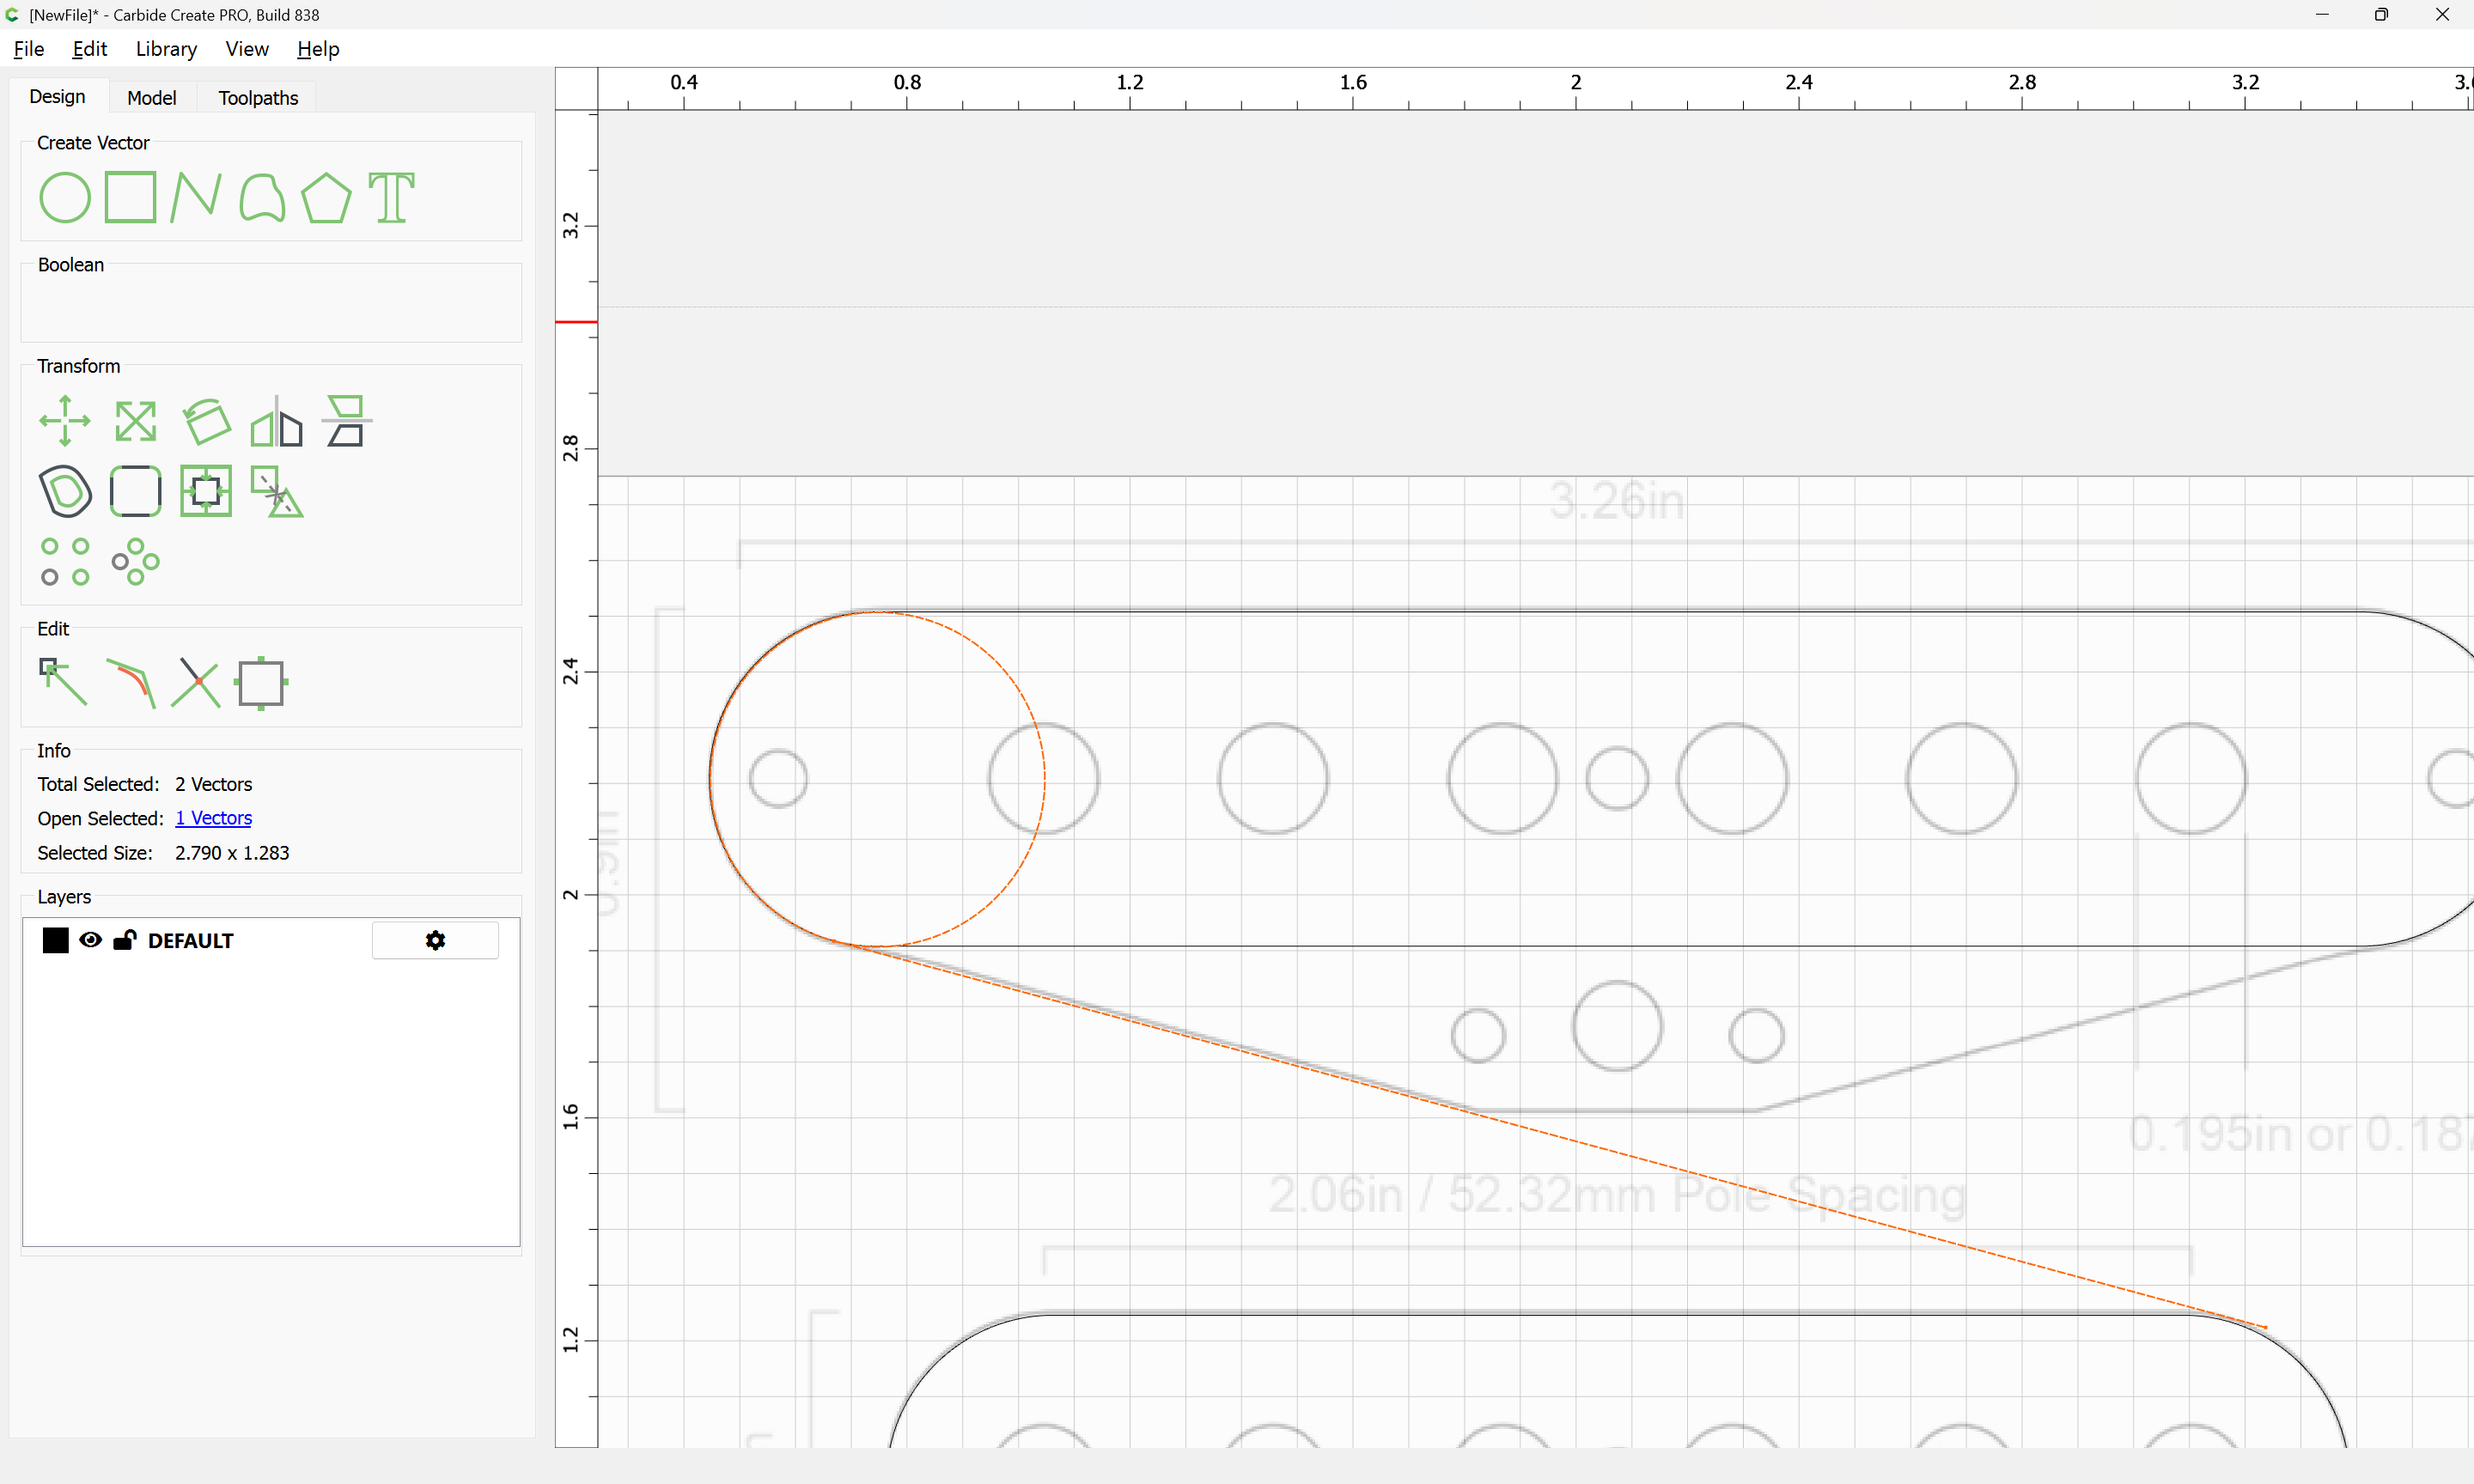The width and height of the screenshot is (2474, 1484).
Task: Select the Text creation tool
Action: (x=391, y=197)
